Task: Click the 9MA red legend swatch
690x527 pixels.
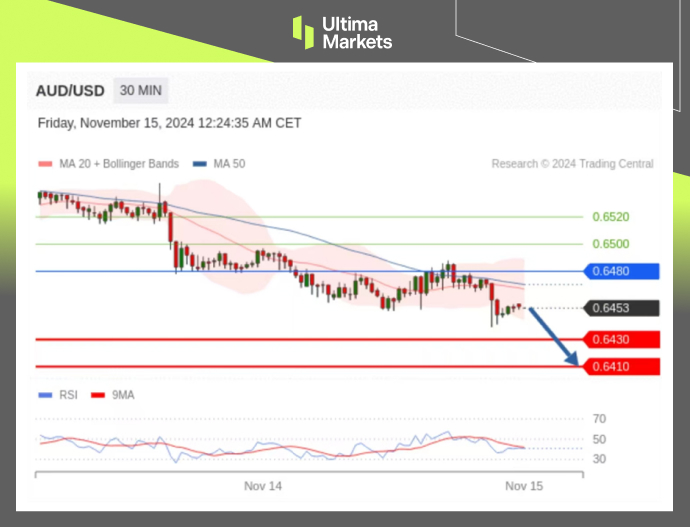Action: pos(99,395)
